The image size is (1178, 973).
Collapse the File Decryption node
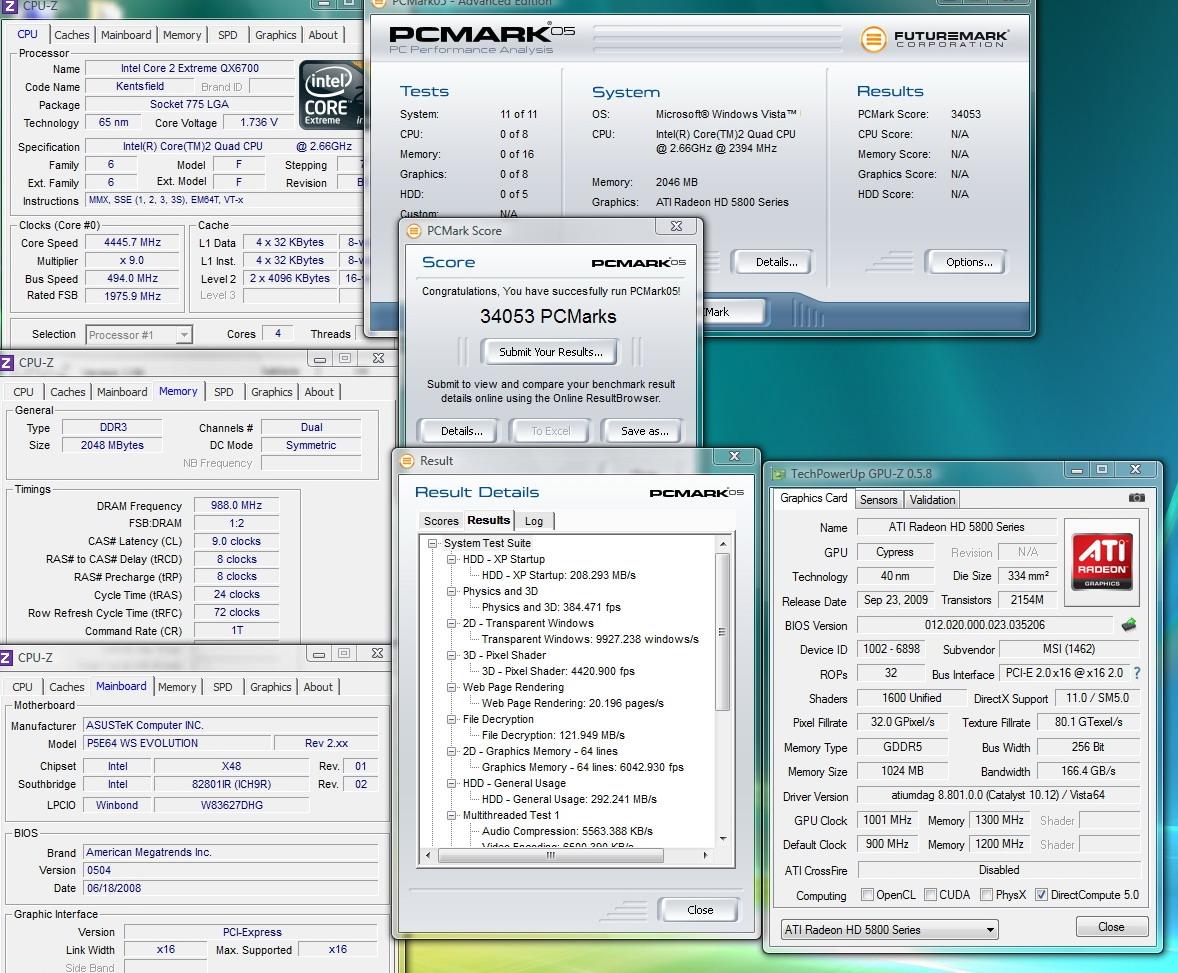tap(452, 719)
